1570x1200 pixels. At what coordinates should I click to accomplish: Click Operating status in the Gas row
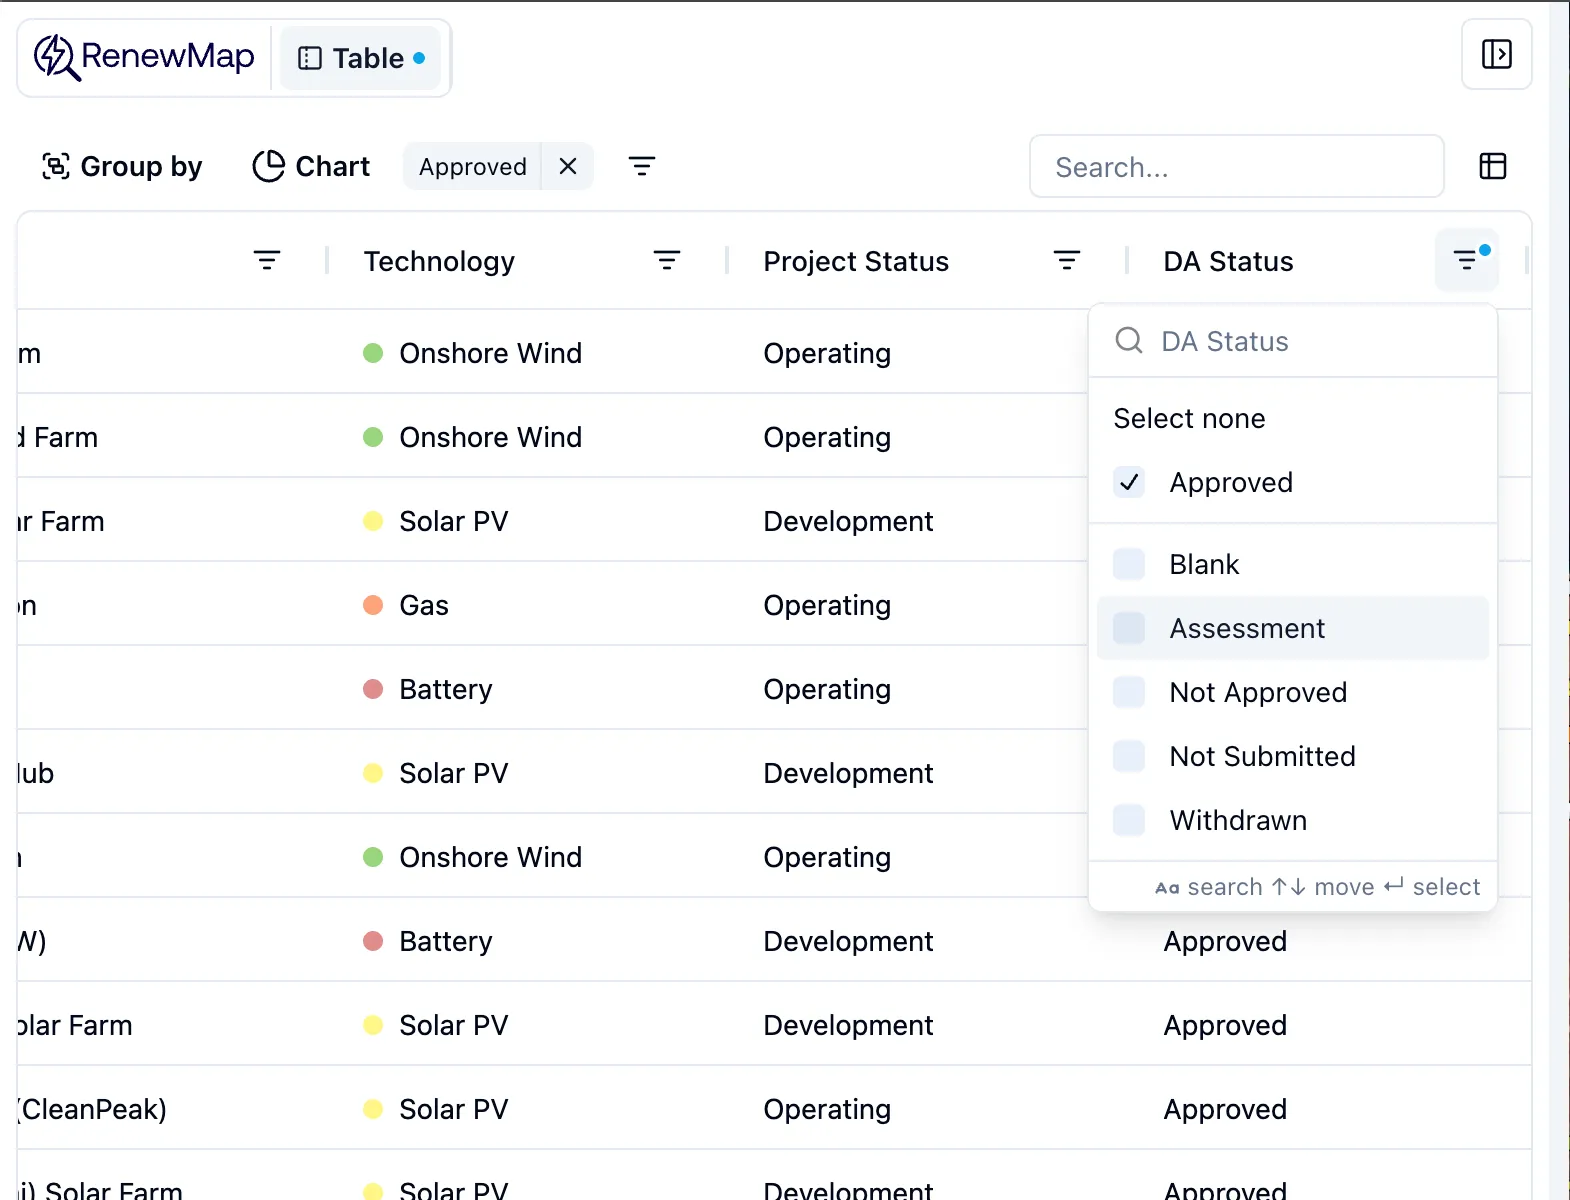click(x=827, y=605)
